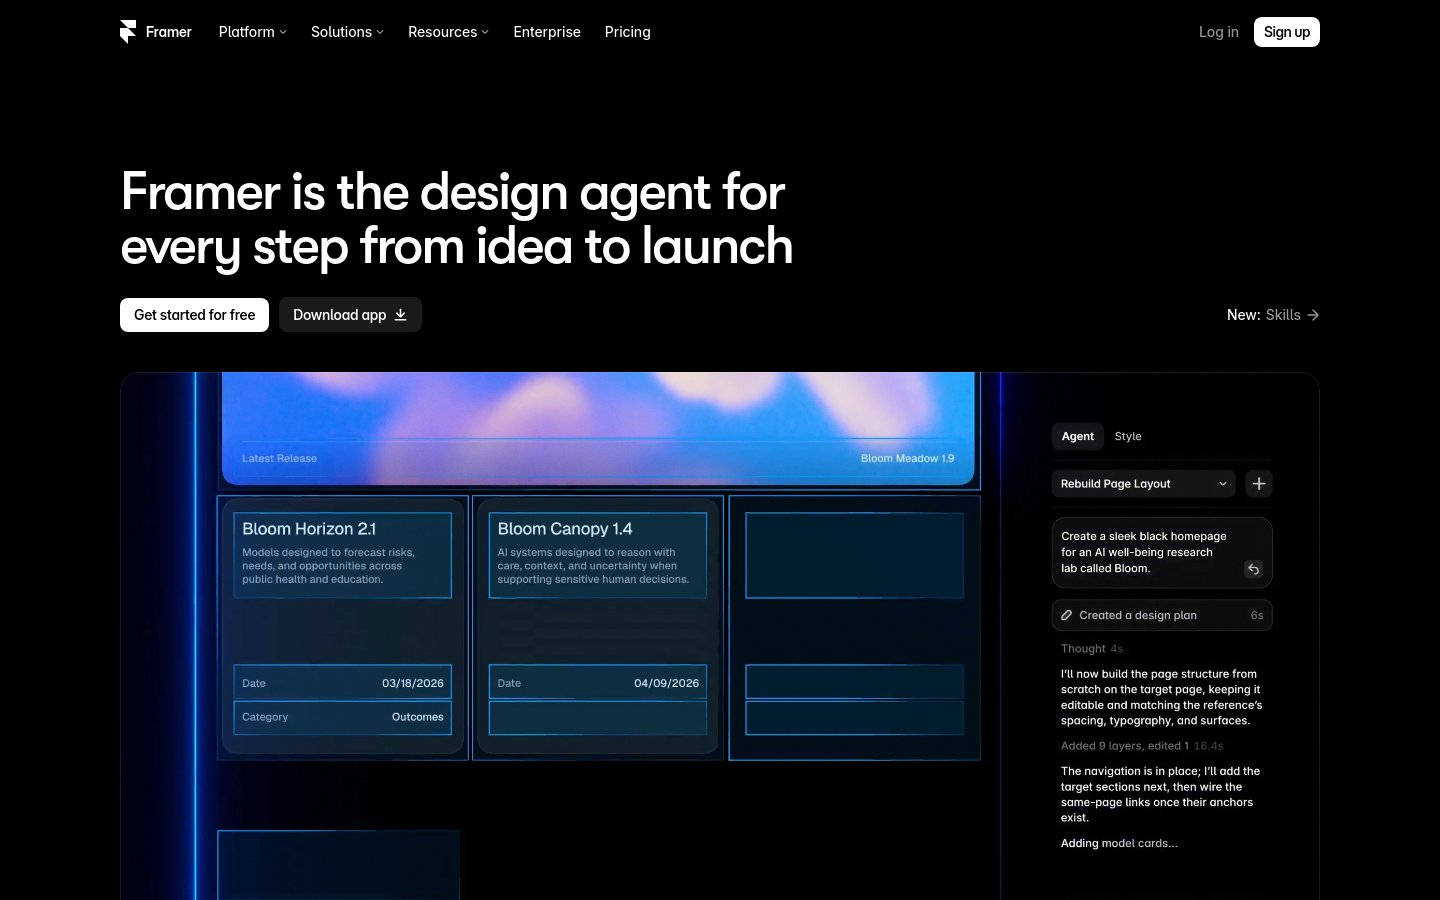Select the Bloom Canopy 1.4 card title
Screen dimensions: 1440x900
point(565,529)
